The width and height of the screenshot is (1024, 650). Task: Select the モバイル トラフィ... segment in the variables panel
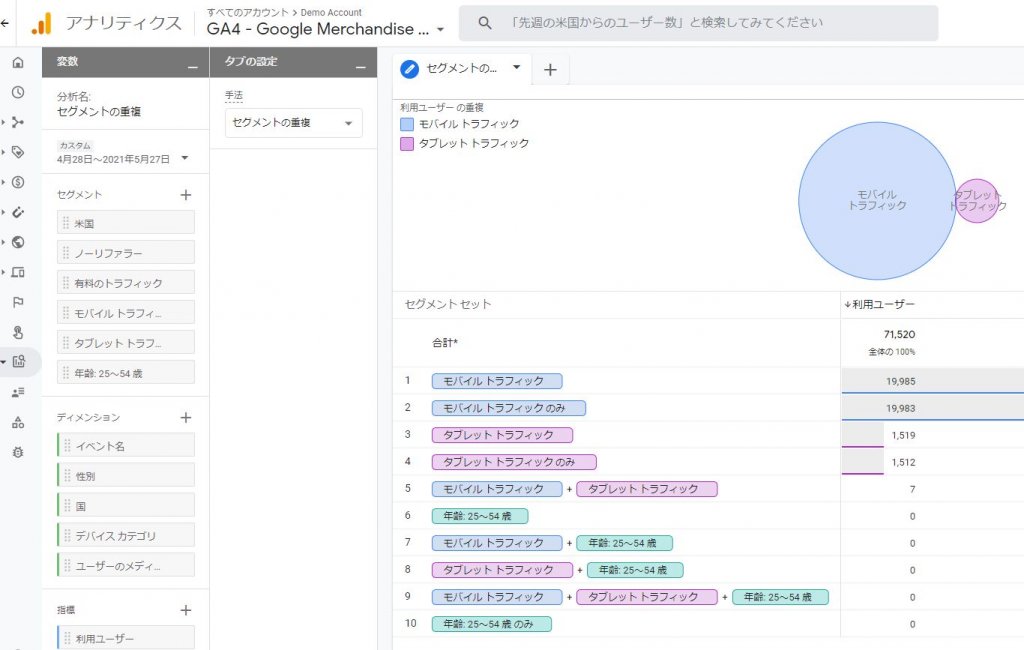(126, 313)
